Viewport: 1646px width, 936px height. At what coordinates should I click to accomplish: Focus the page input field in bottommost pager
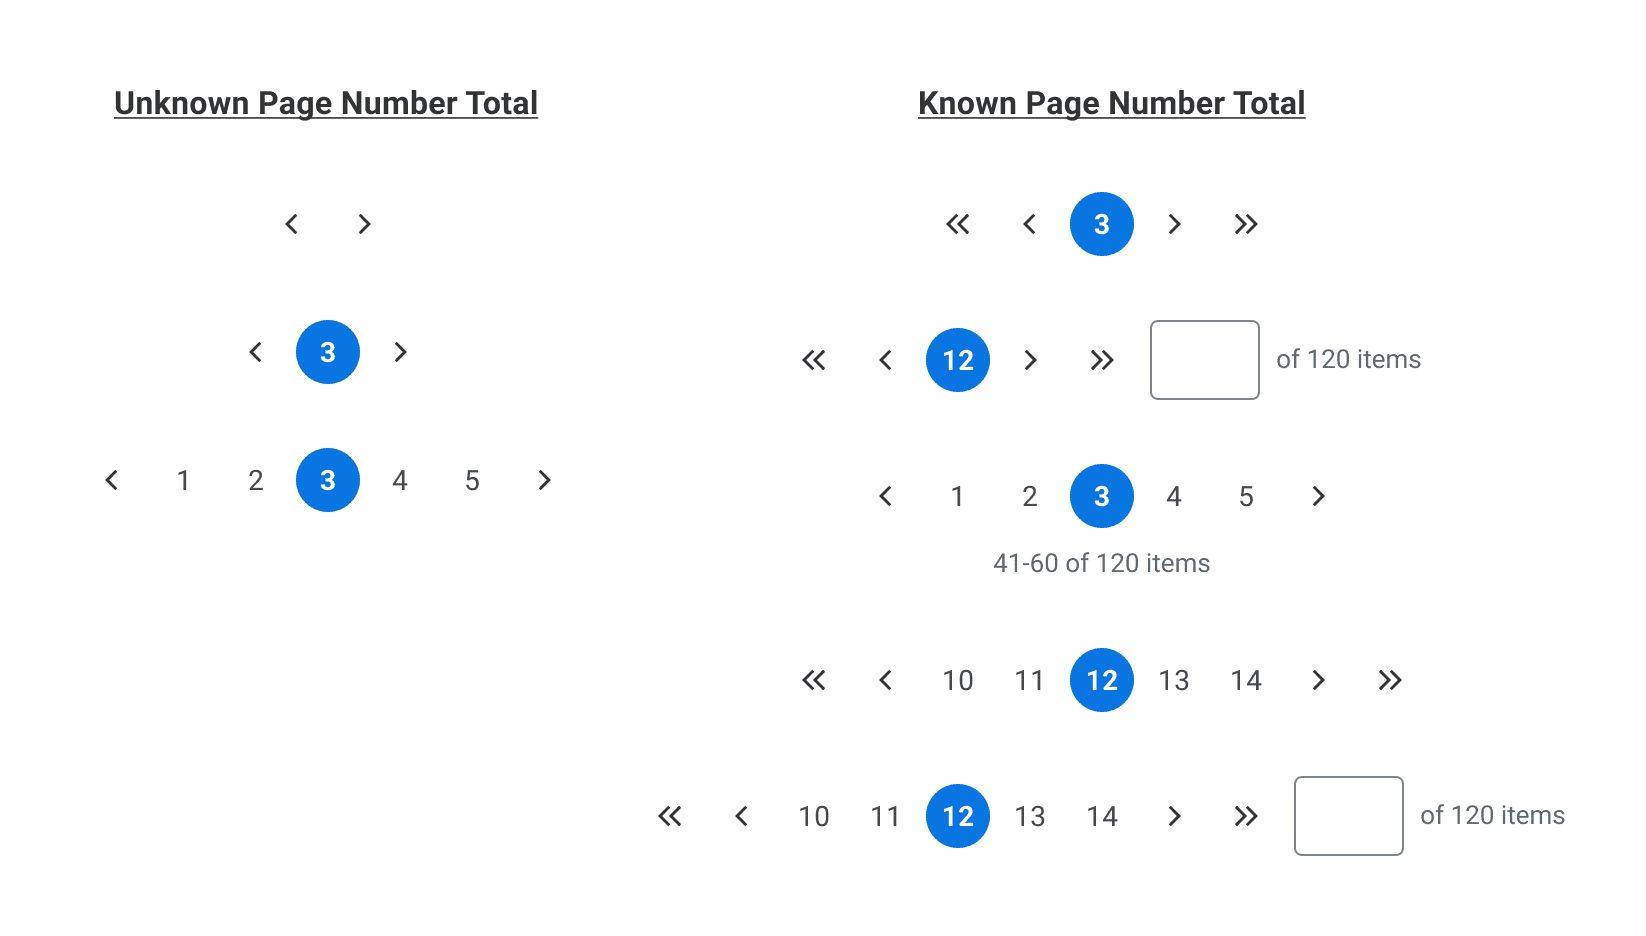point(1348,816)
